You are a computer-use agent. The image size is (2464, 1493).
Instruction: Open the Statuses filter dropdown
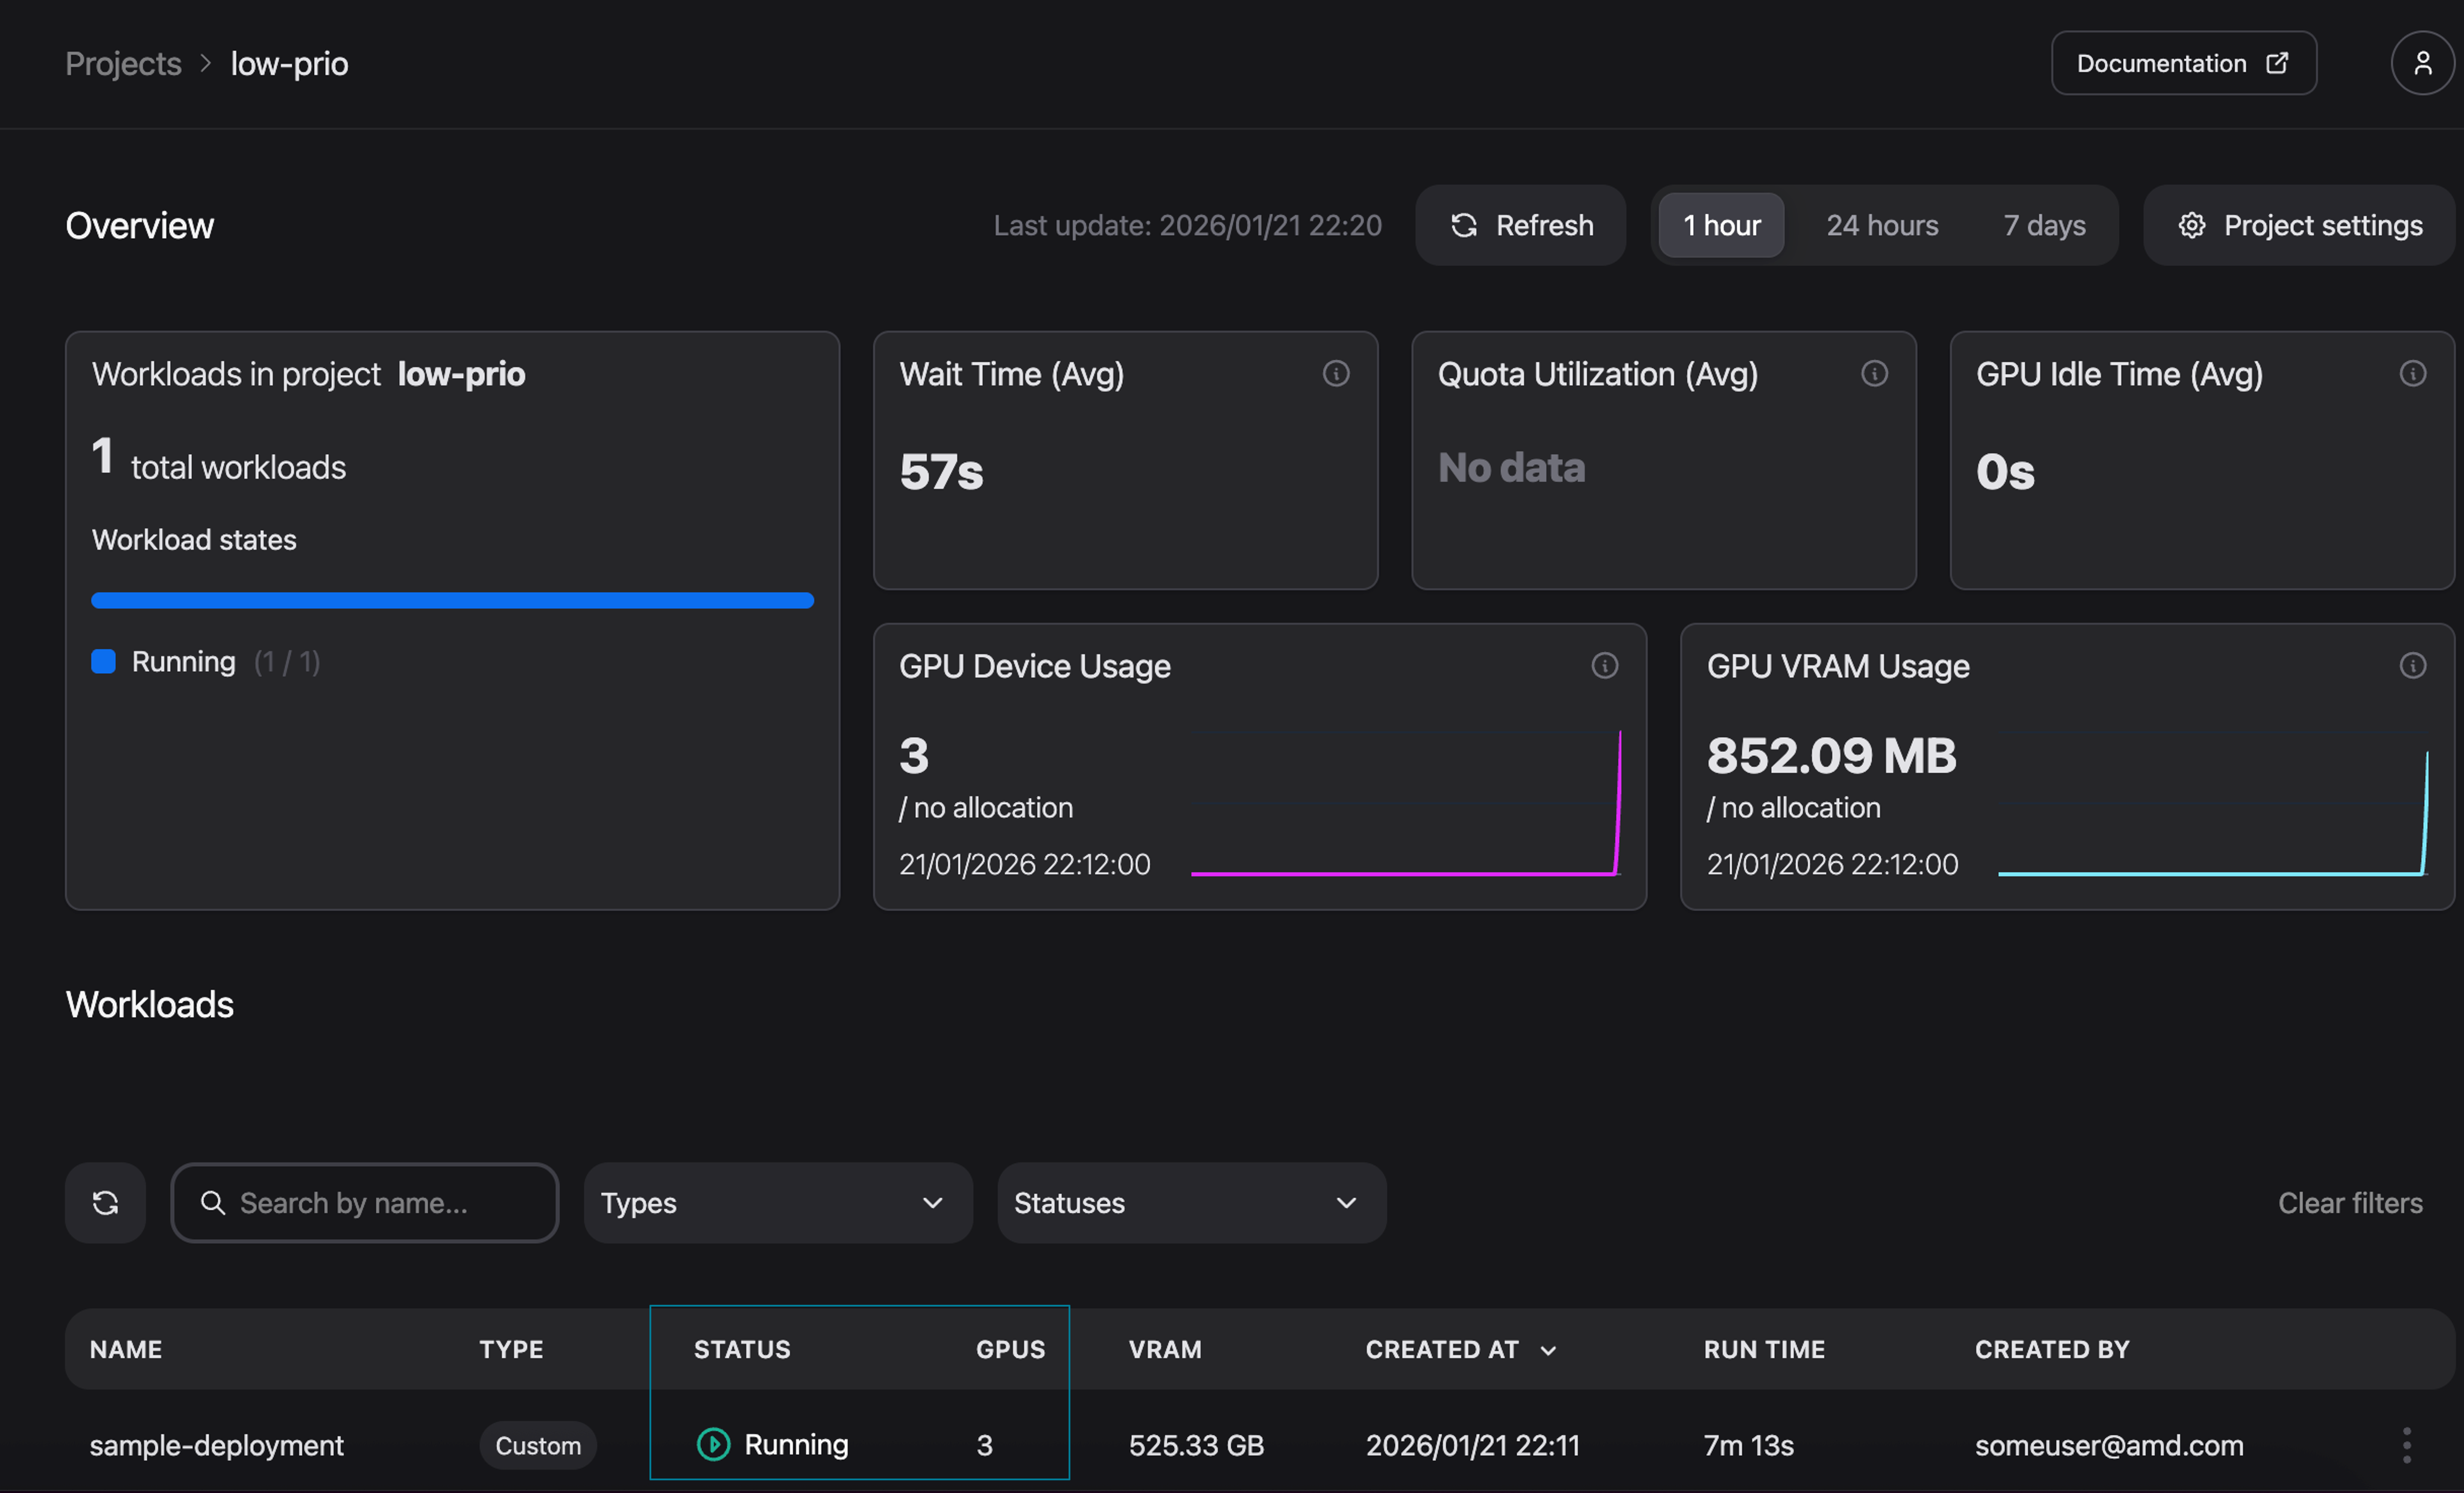[x=1191, y=1202]
